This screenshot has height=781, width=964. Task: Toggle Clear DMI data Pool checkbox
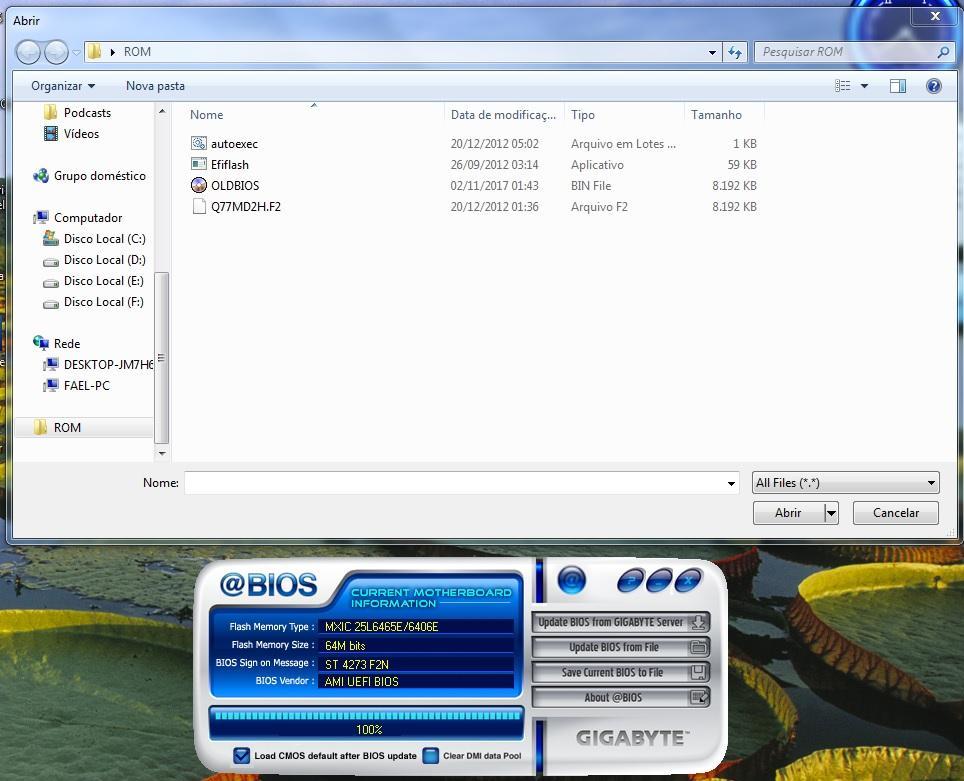[x=430, y=756]
